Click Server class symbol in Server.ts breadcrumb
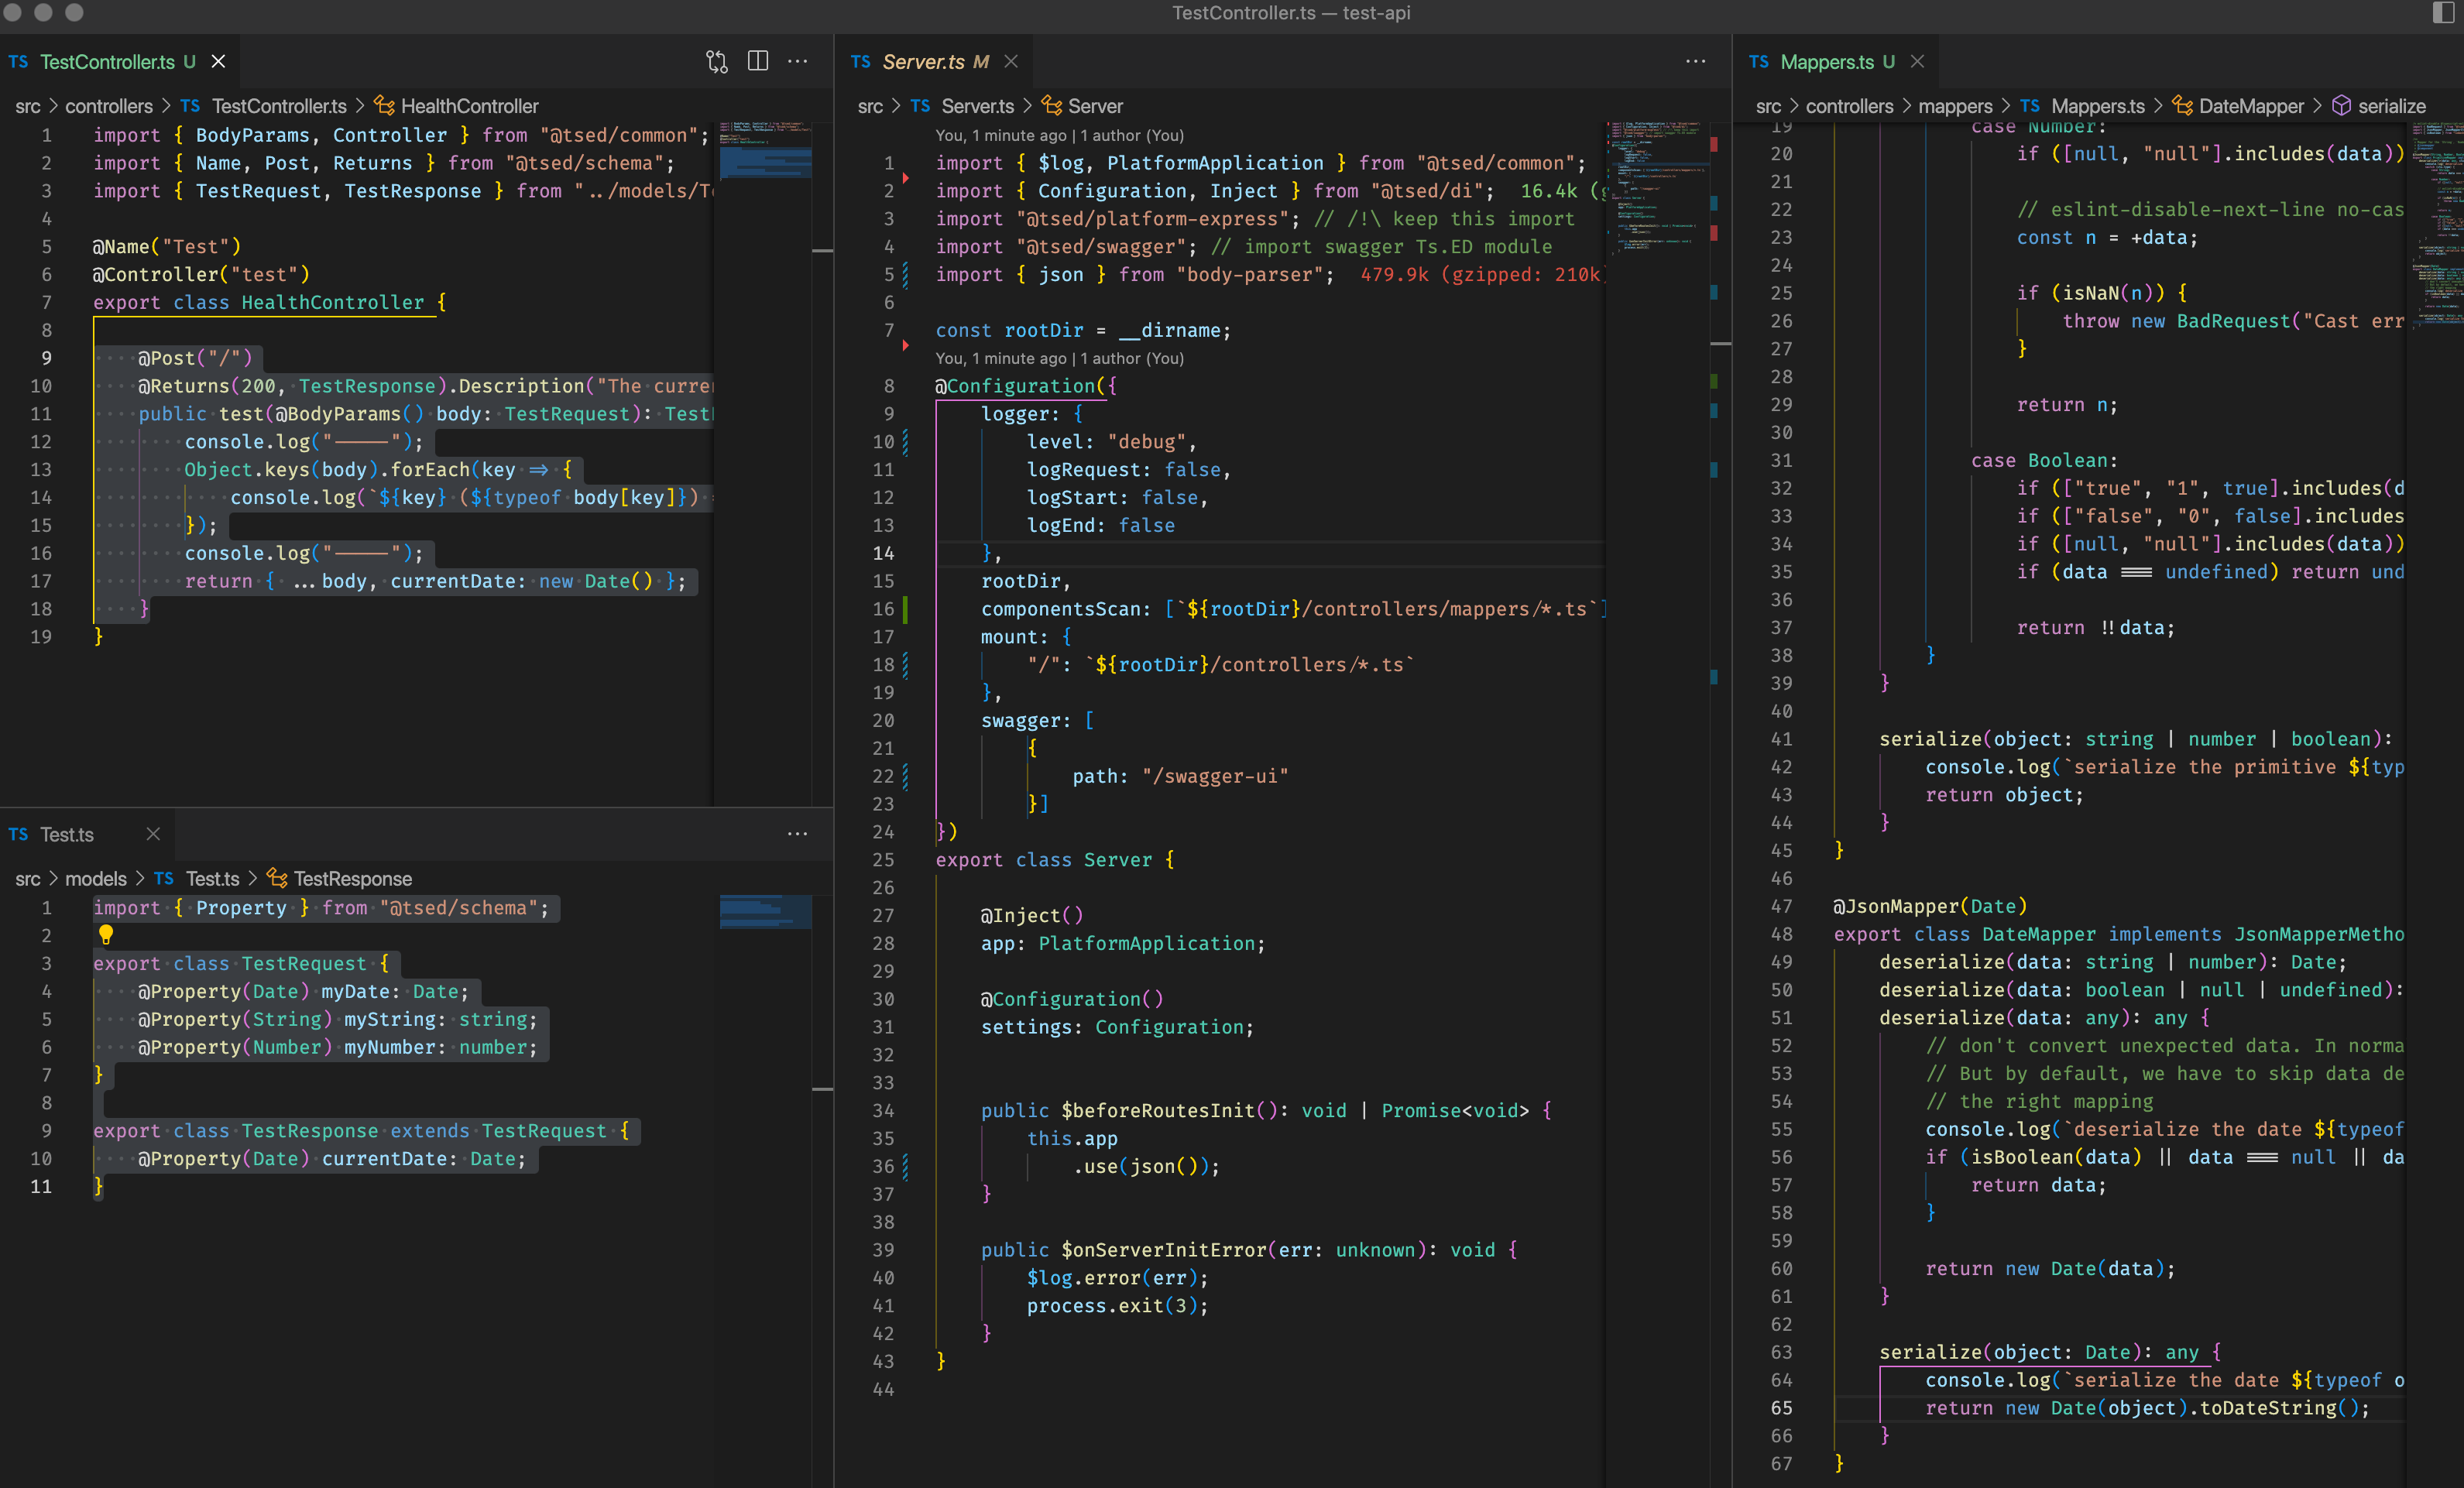The image size is (2464, 1488). [x=1095, y=106]
